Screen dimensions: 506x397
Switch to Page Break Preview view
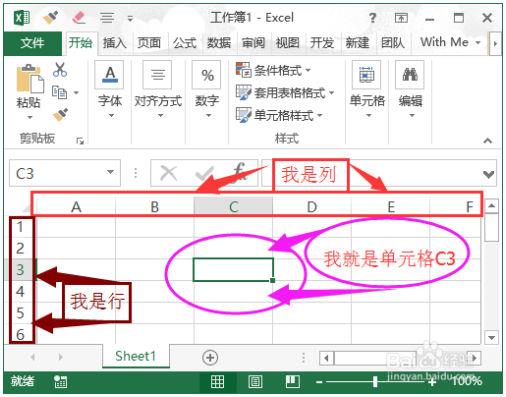292,381
